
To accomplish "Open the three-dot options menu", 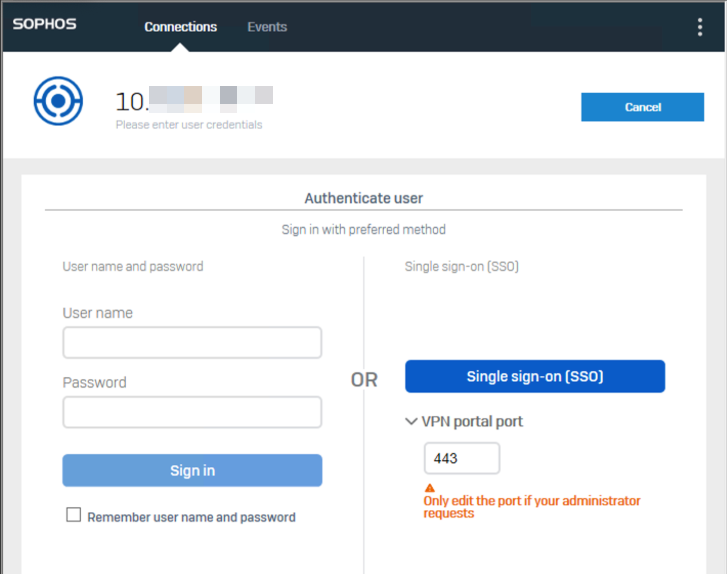I will [x=700, y=27].
